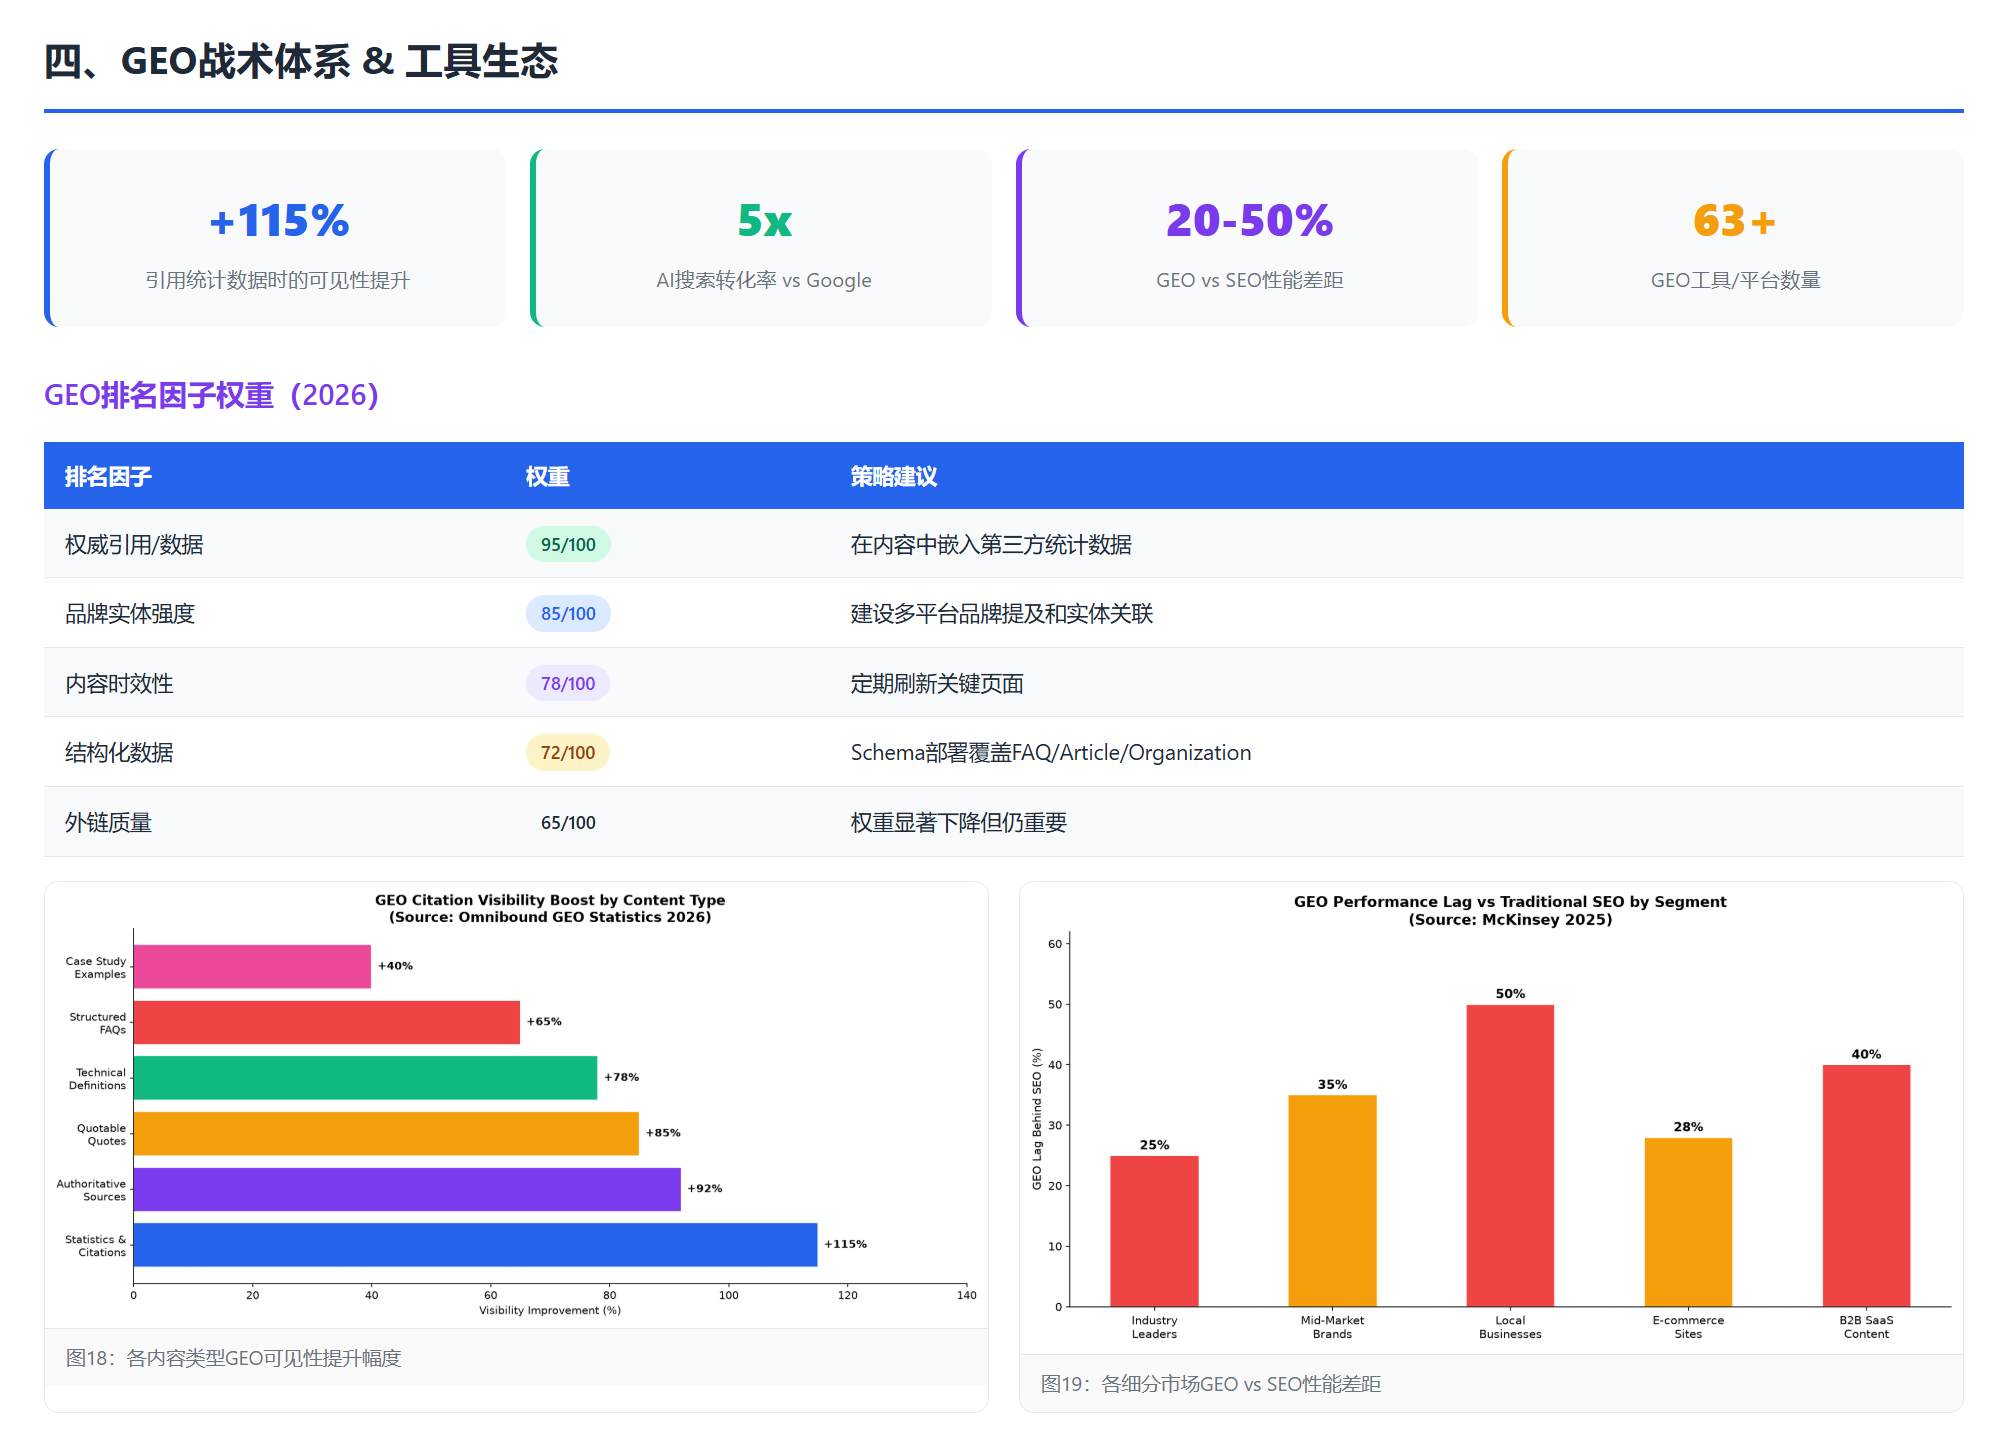Click the Local Businesses 50% bar
This screenshot has width=2007, height=1436.
point(1510,1155)
